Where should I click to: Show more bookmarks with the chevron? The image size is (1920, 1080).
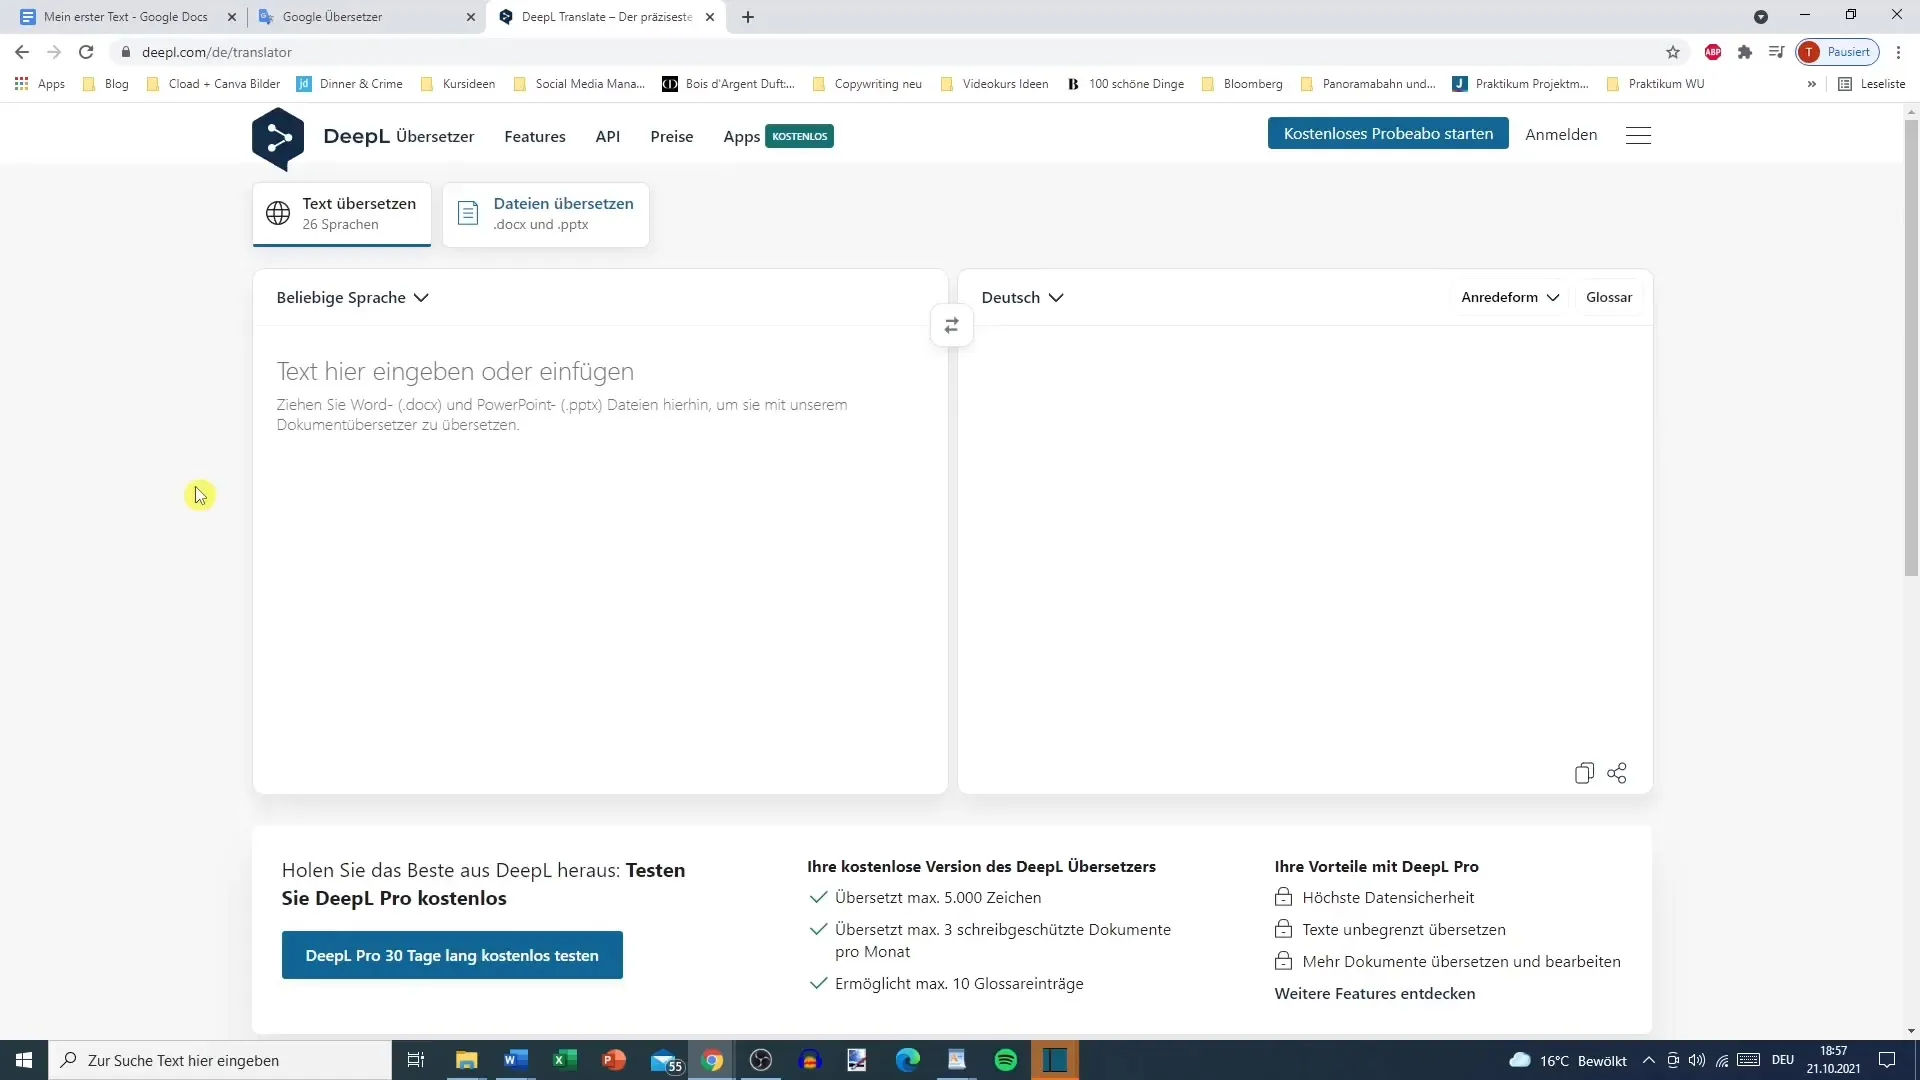pyautogui.click(x=1811, y=84)
